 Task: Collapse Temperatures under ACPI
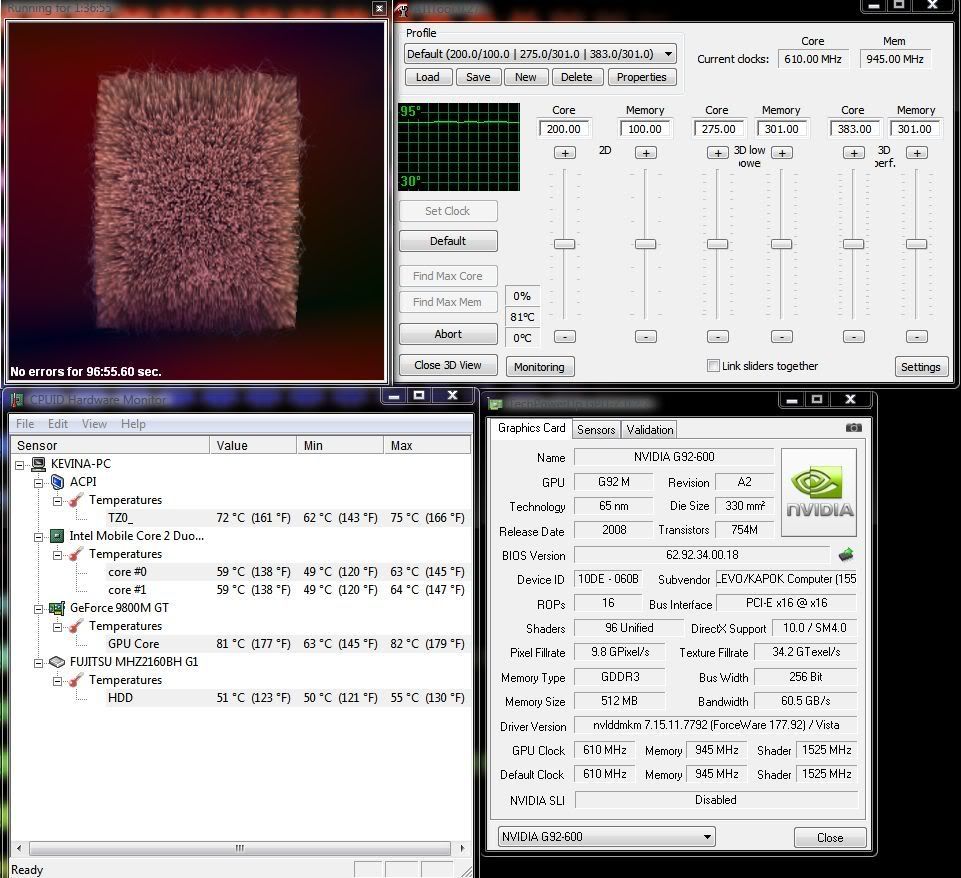58,501
